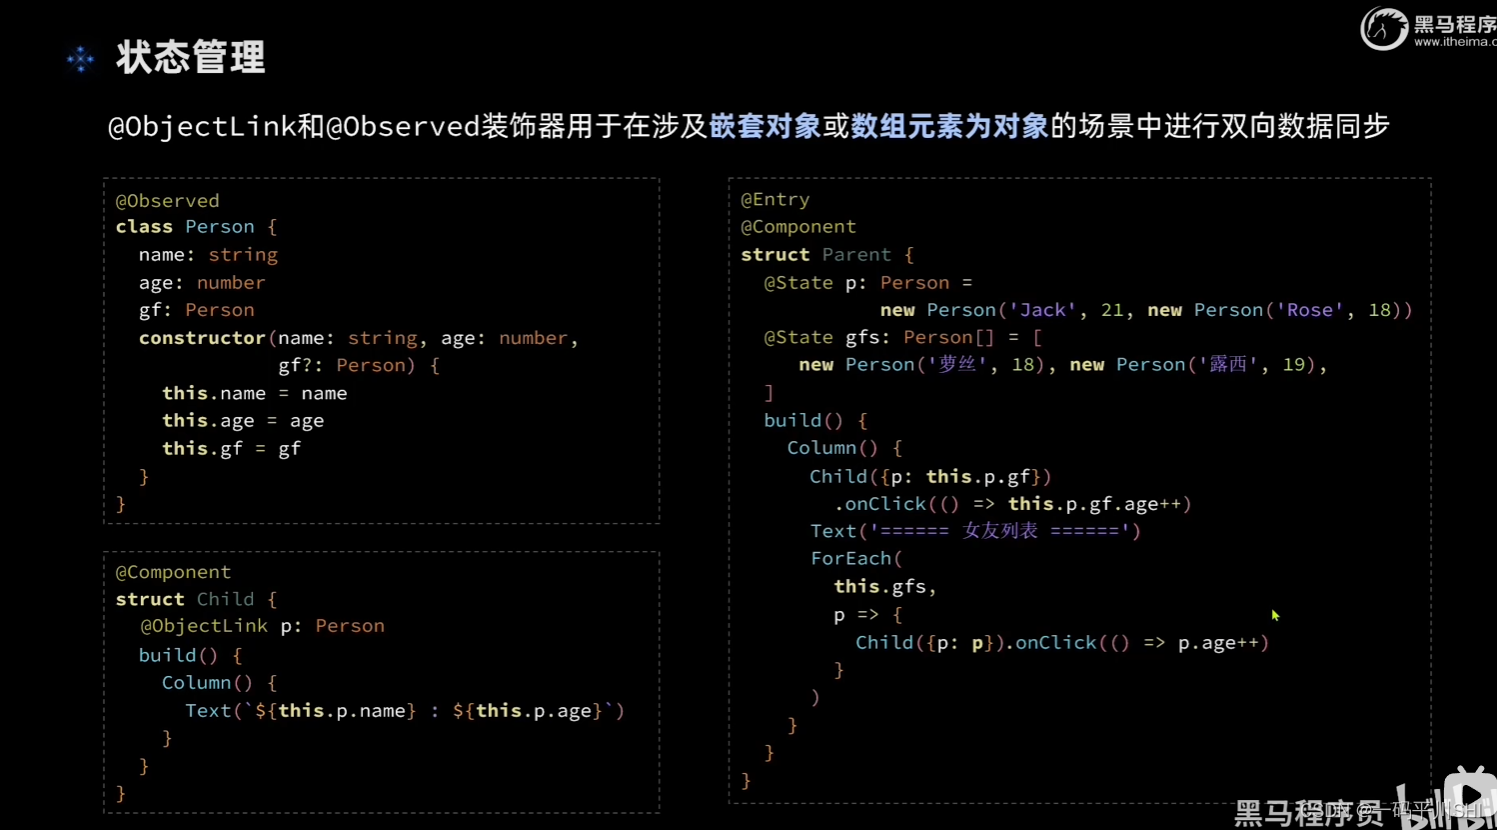Click @Component above struct Parent
This screenshot has width=1497, height=830.
[798, 227]
